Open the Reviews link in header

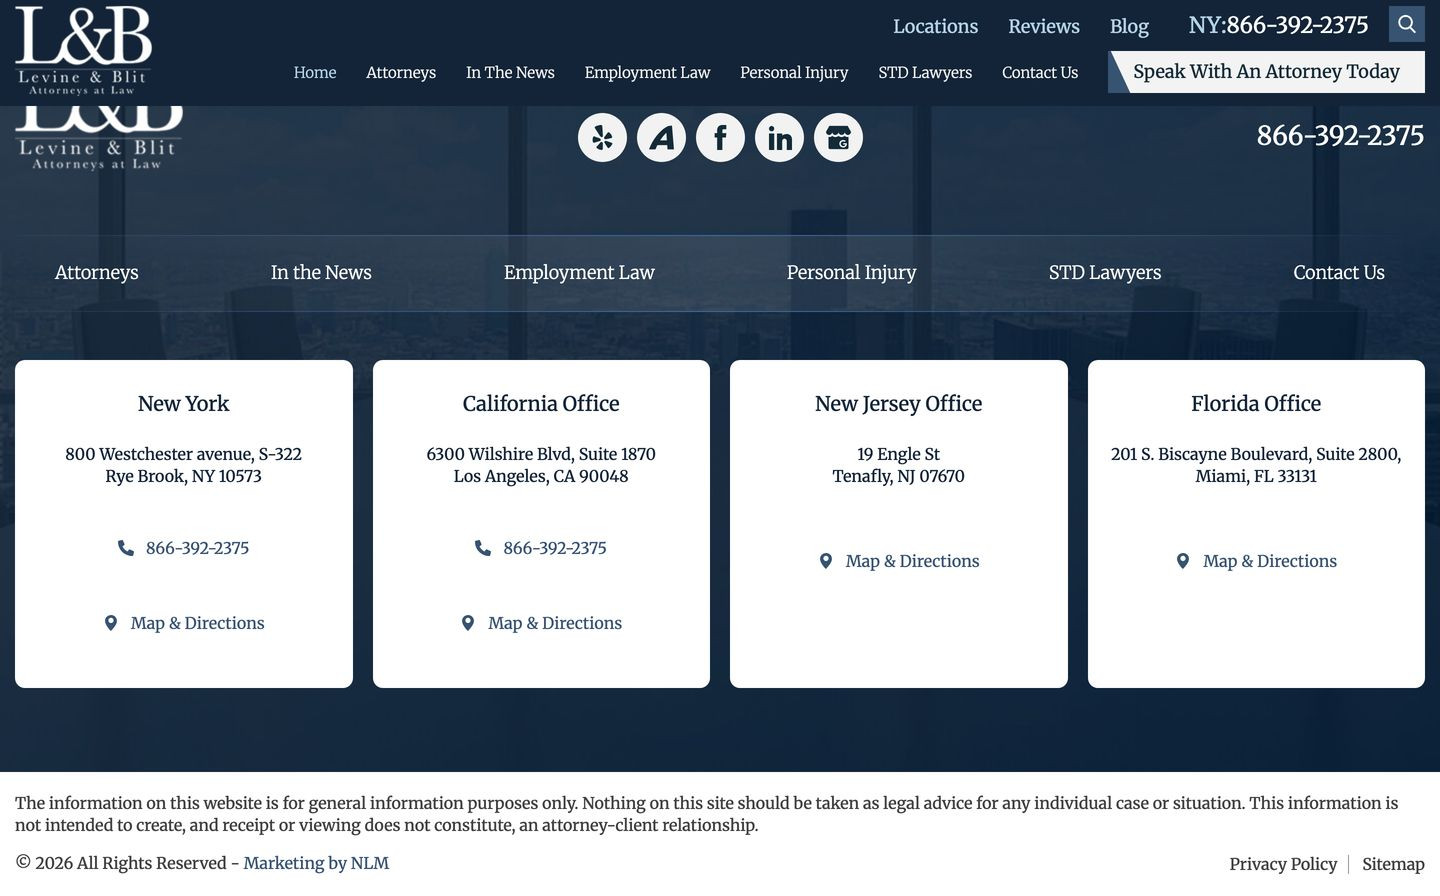coord(1044,26)
